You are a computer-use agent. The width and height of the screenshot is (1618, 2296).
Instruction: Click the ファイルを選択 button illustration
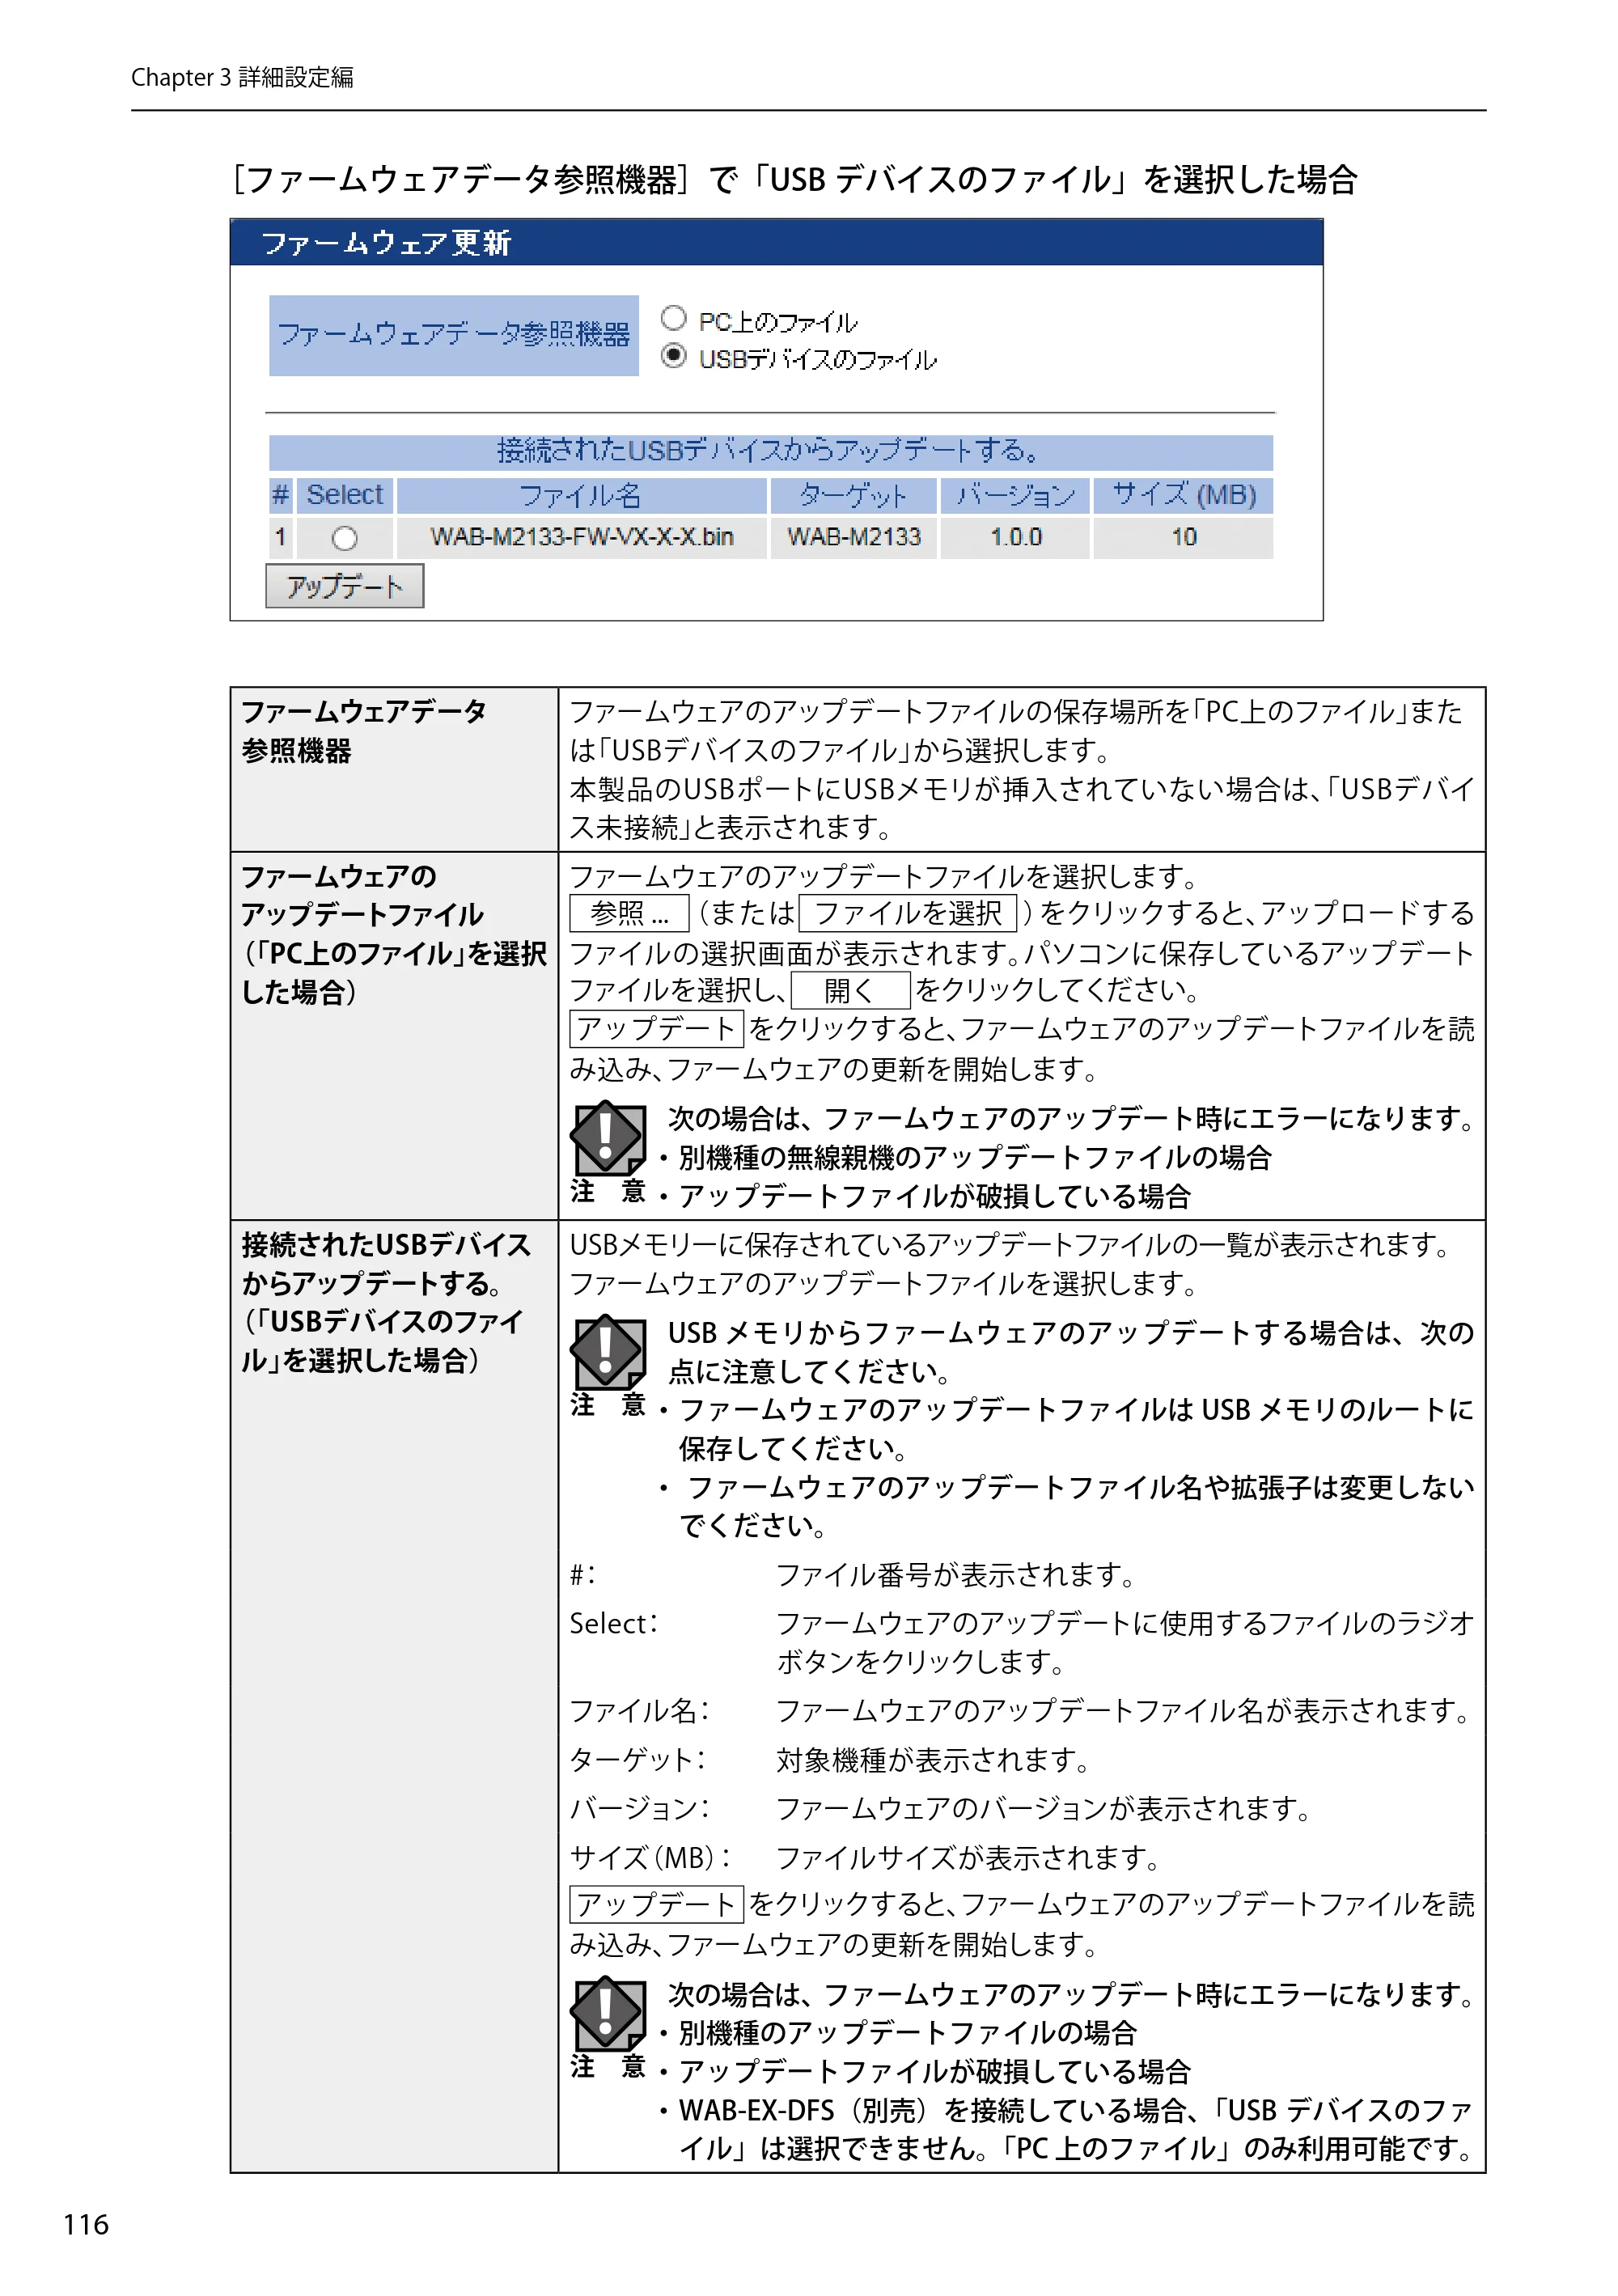(x=908, y=913)
